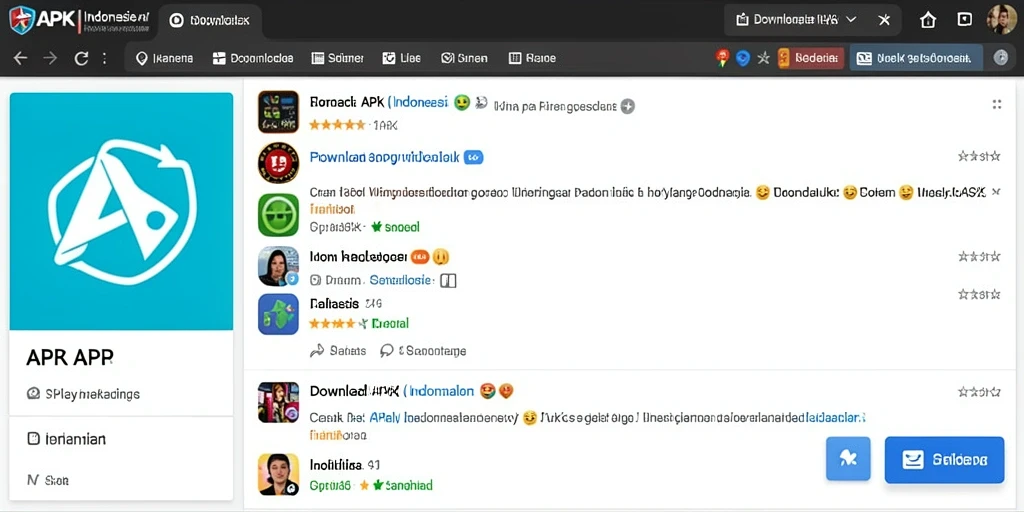Open the green round face app icon
Viewport: 1024px width, 512px height.
pyautogui.click(x=278, y=214)
